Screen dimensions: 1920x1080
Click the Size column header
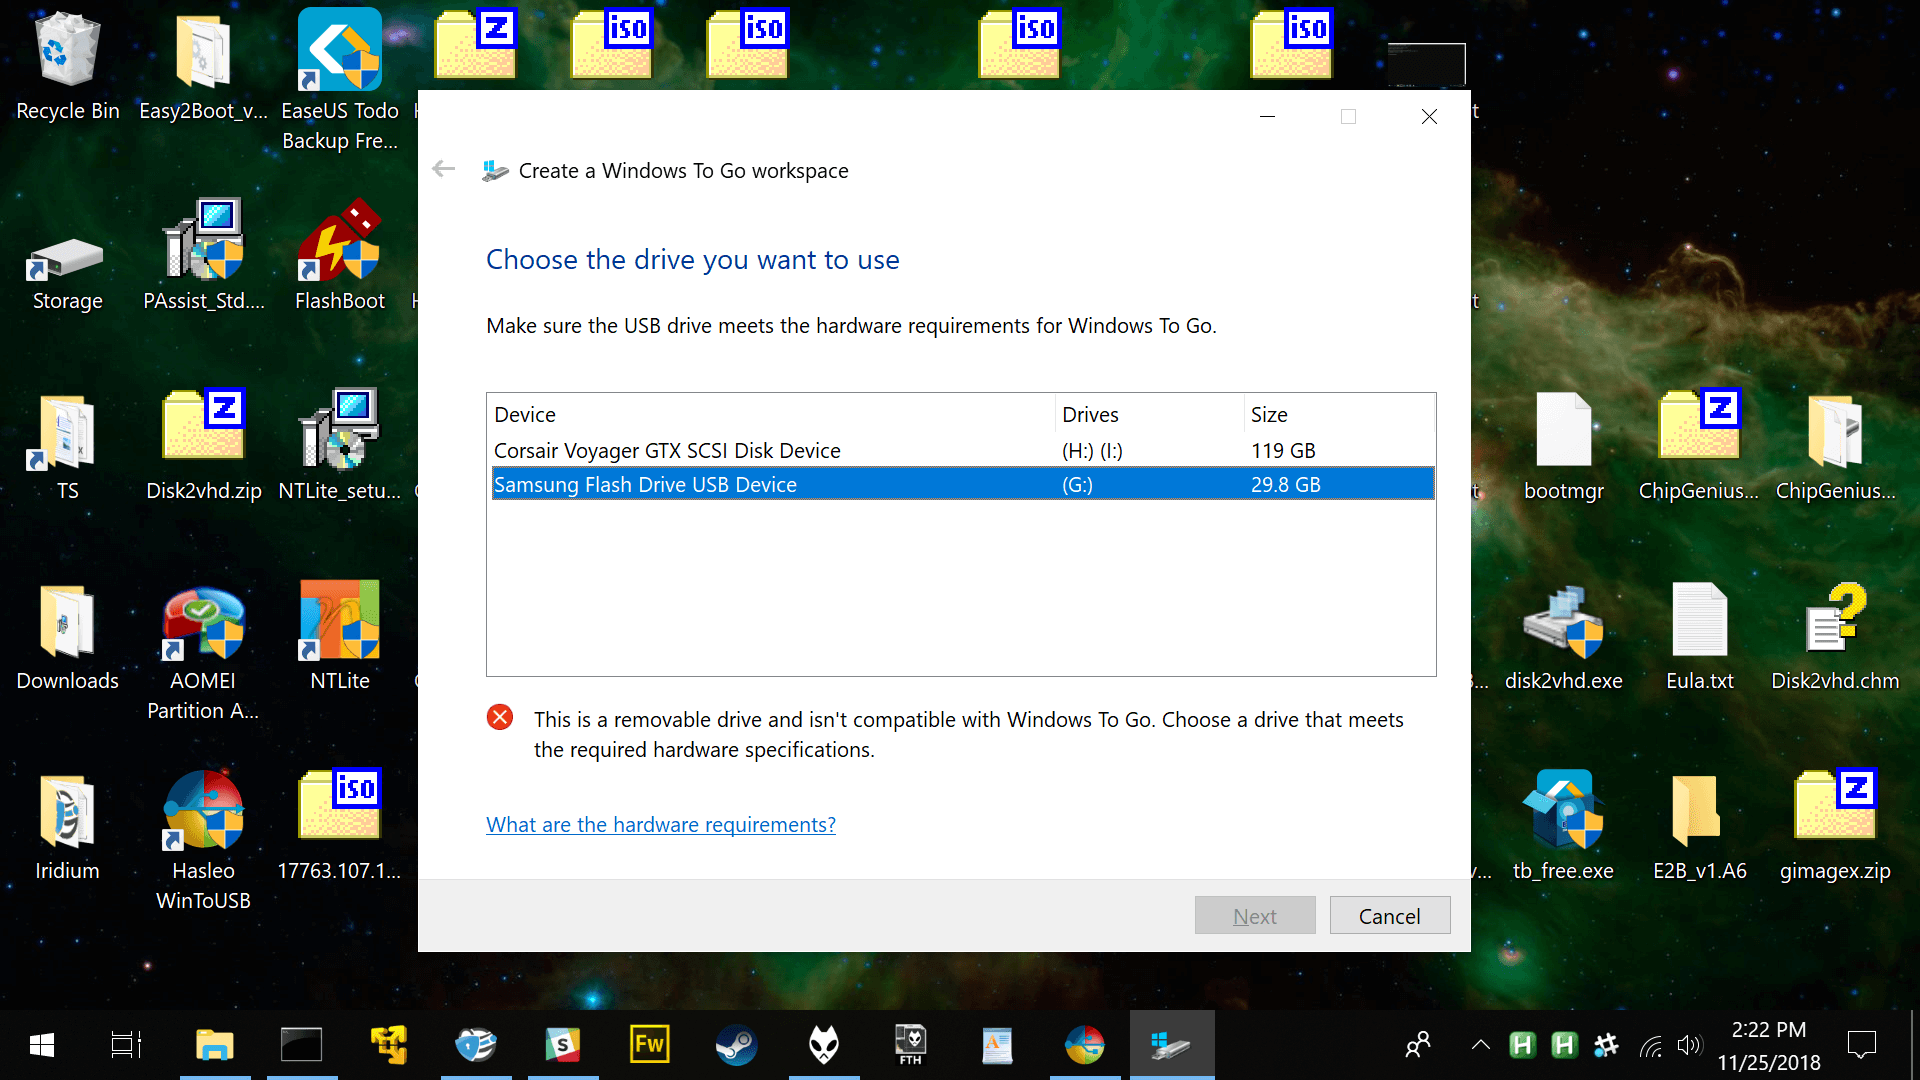(1338, 414)
